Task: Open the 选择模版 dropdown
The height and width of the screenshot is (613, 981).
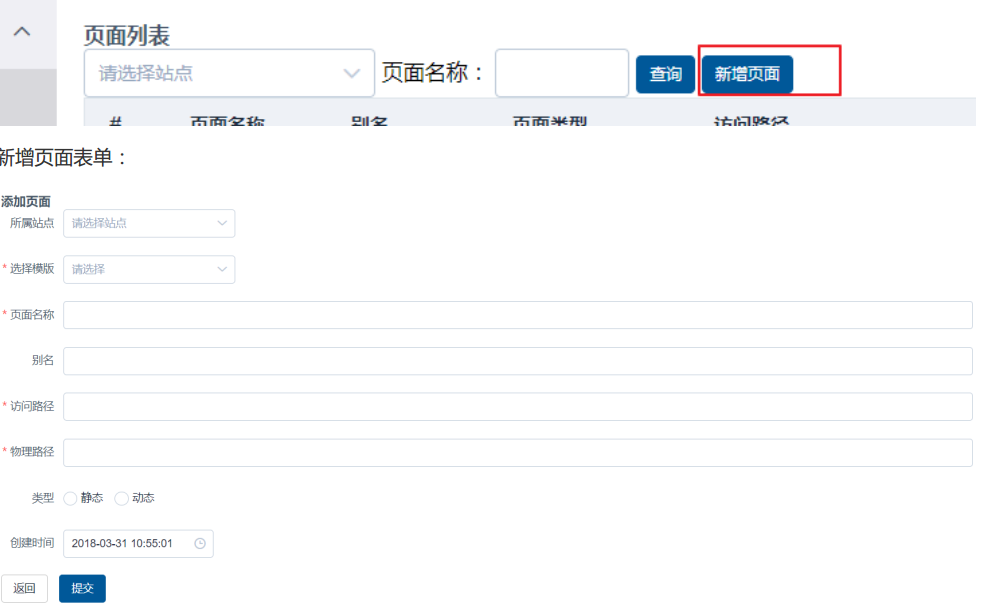Action: pyautogui.click(x=149, y=270)
